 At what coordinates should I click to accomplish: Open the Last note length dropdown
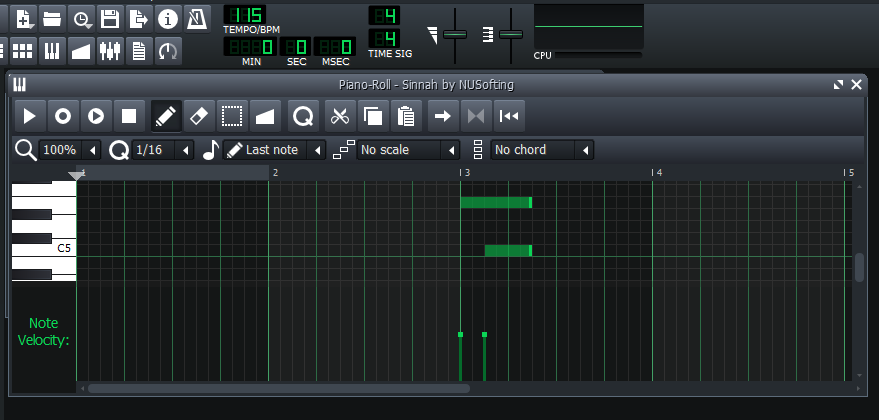(274, 150)
